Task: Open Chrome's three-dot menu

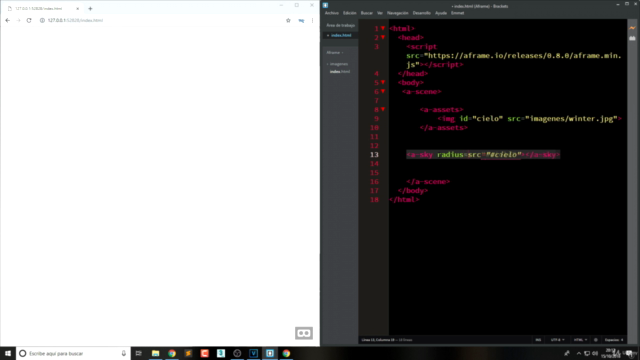Action: (x=312, y=20)
